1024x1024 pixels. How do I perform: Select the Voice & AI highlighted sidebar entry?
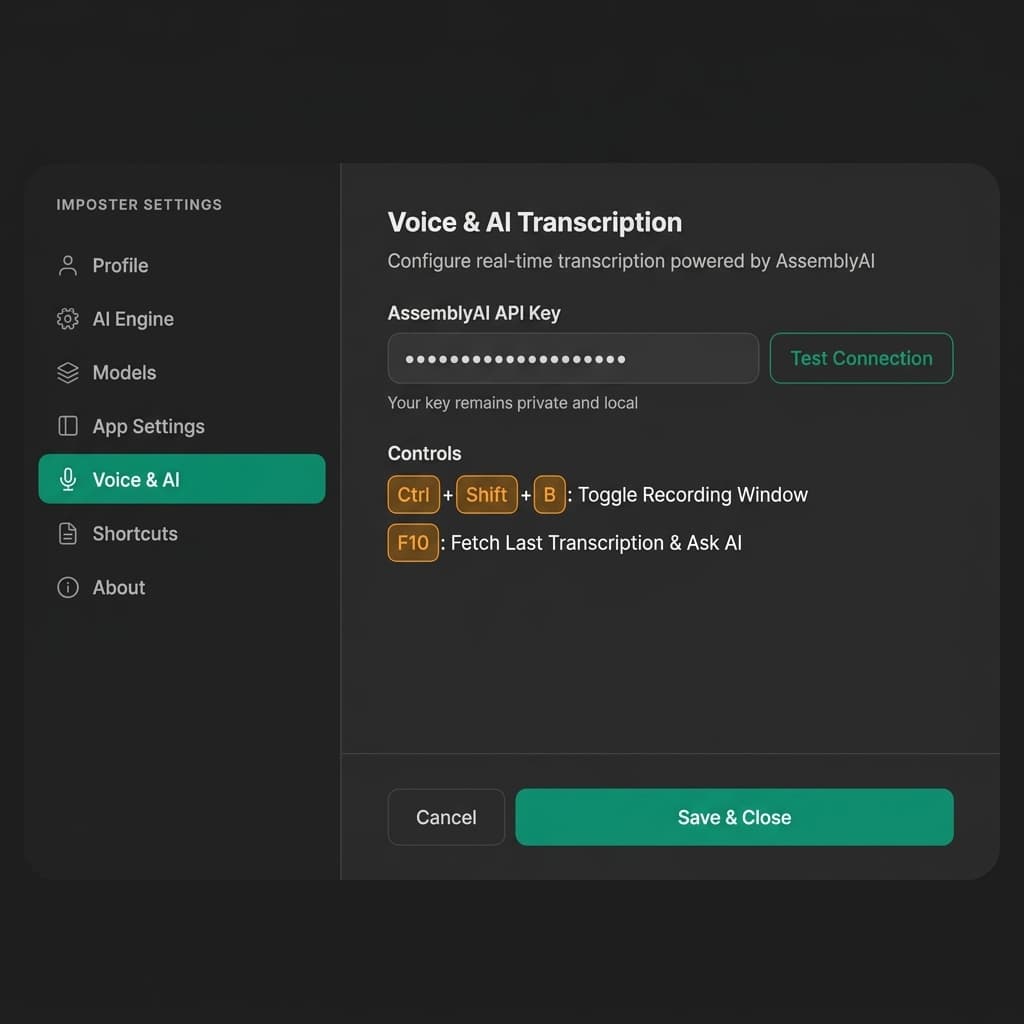point(182,480)
